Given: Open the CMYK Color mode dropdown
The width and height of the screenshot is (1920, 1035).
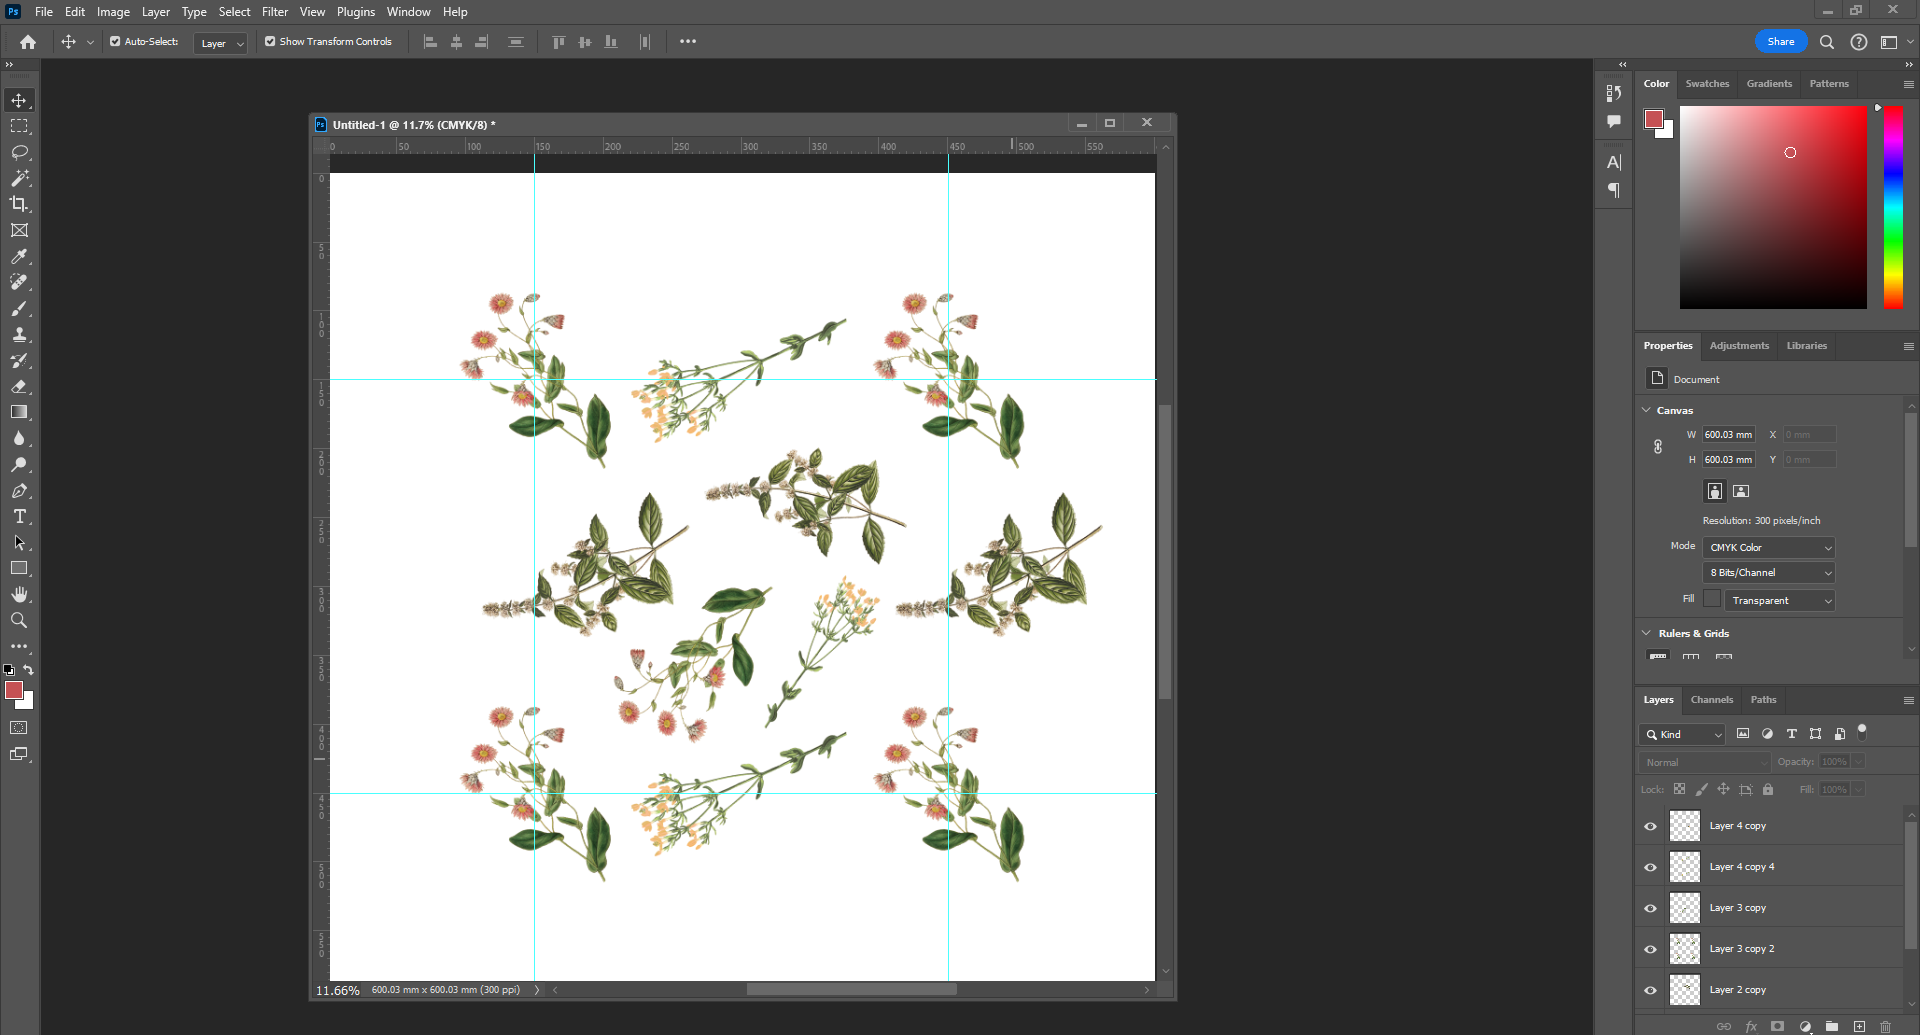Looking at the screenshot, I should (x=1769, y=547).
